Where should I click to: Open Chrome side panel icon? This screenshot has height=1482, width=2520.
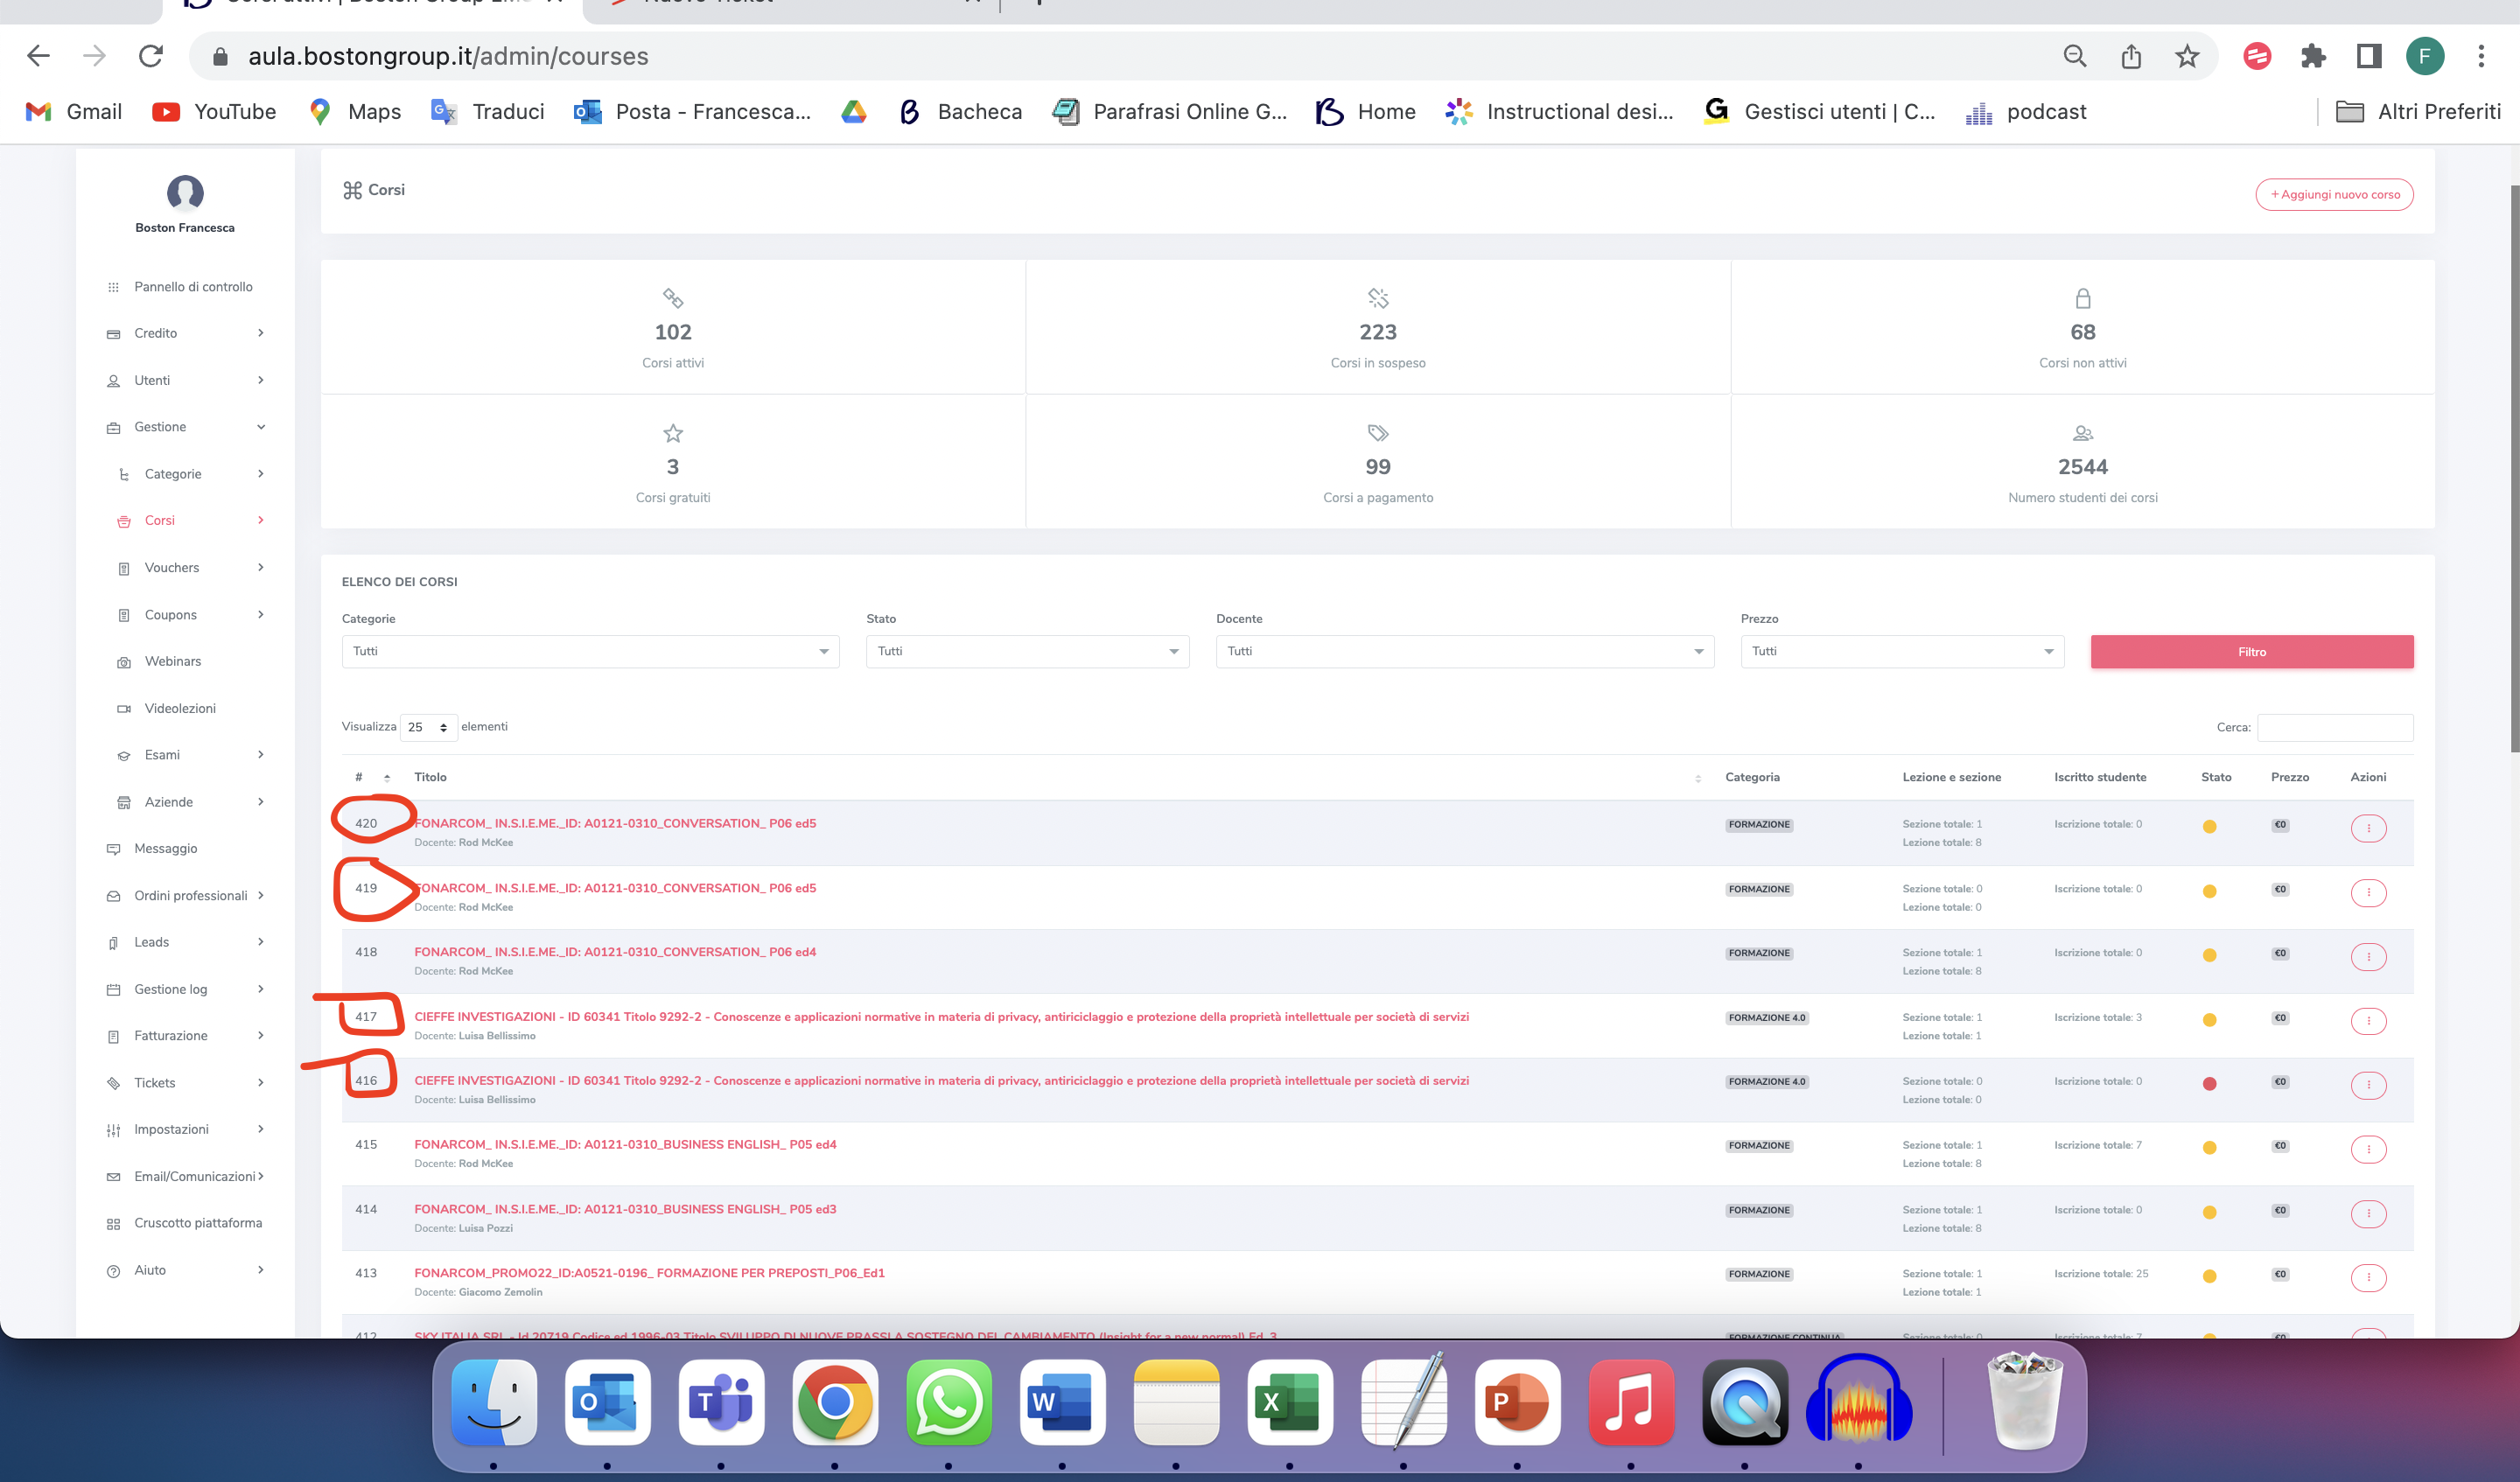pyautogui.click(x=2369, y=56)
